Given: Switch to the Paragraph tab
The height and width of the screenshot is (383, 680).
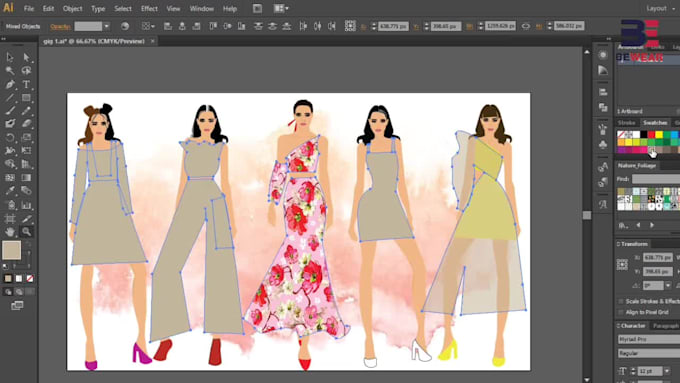Looking at the screenshot, I should click(665, 326).
